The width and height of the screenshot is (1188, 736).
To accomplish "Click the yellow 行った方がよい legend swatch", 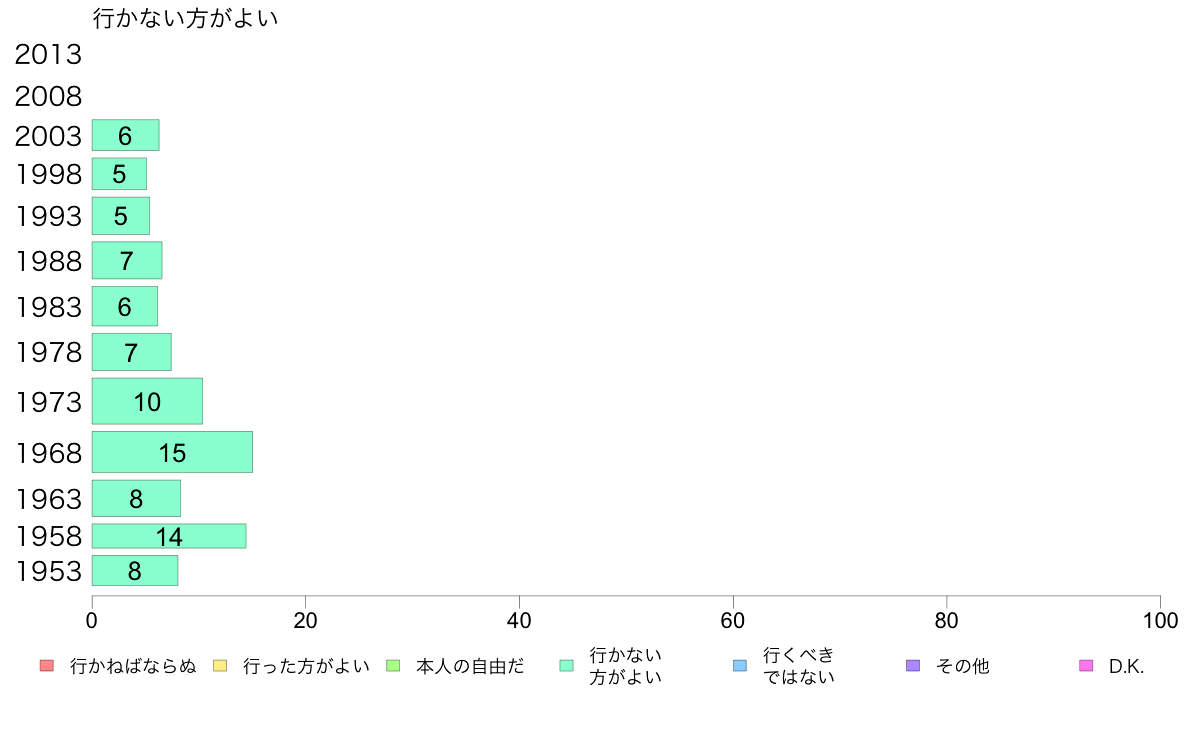I will click(x=220, y=666).
